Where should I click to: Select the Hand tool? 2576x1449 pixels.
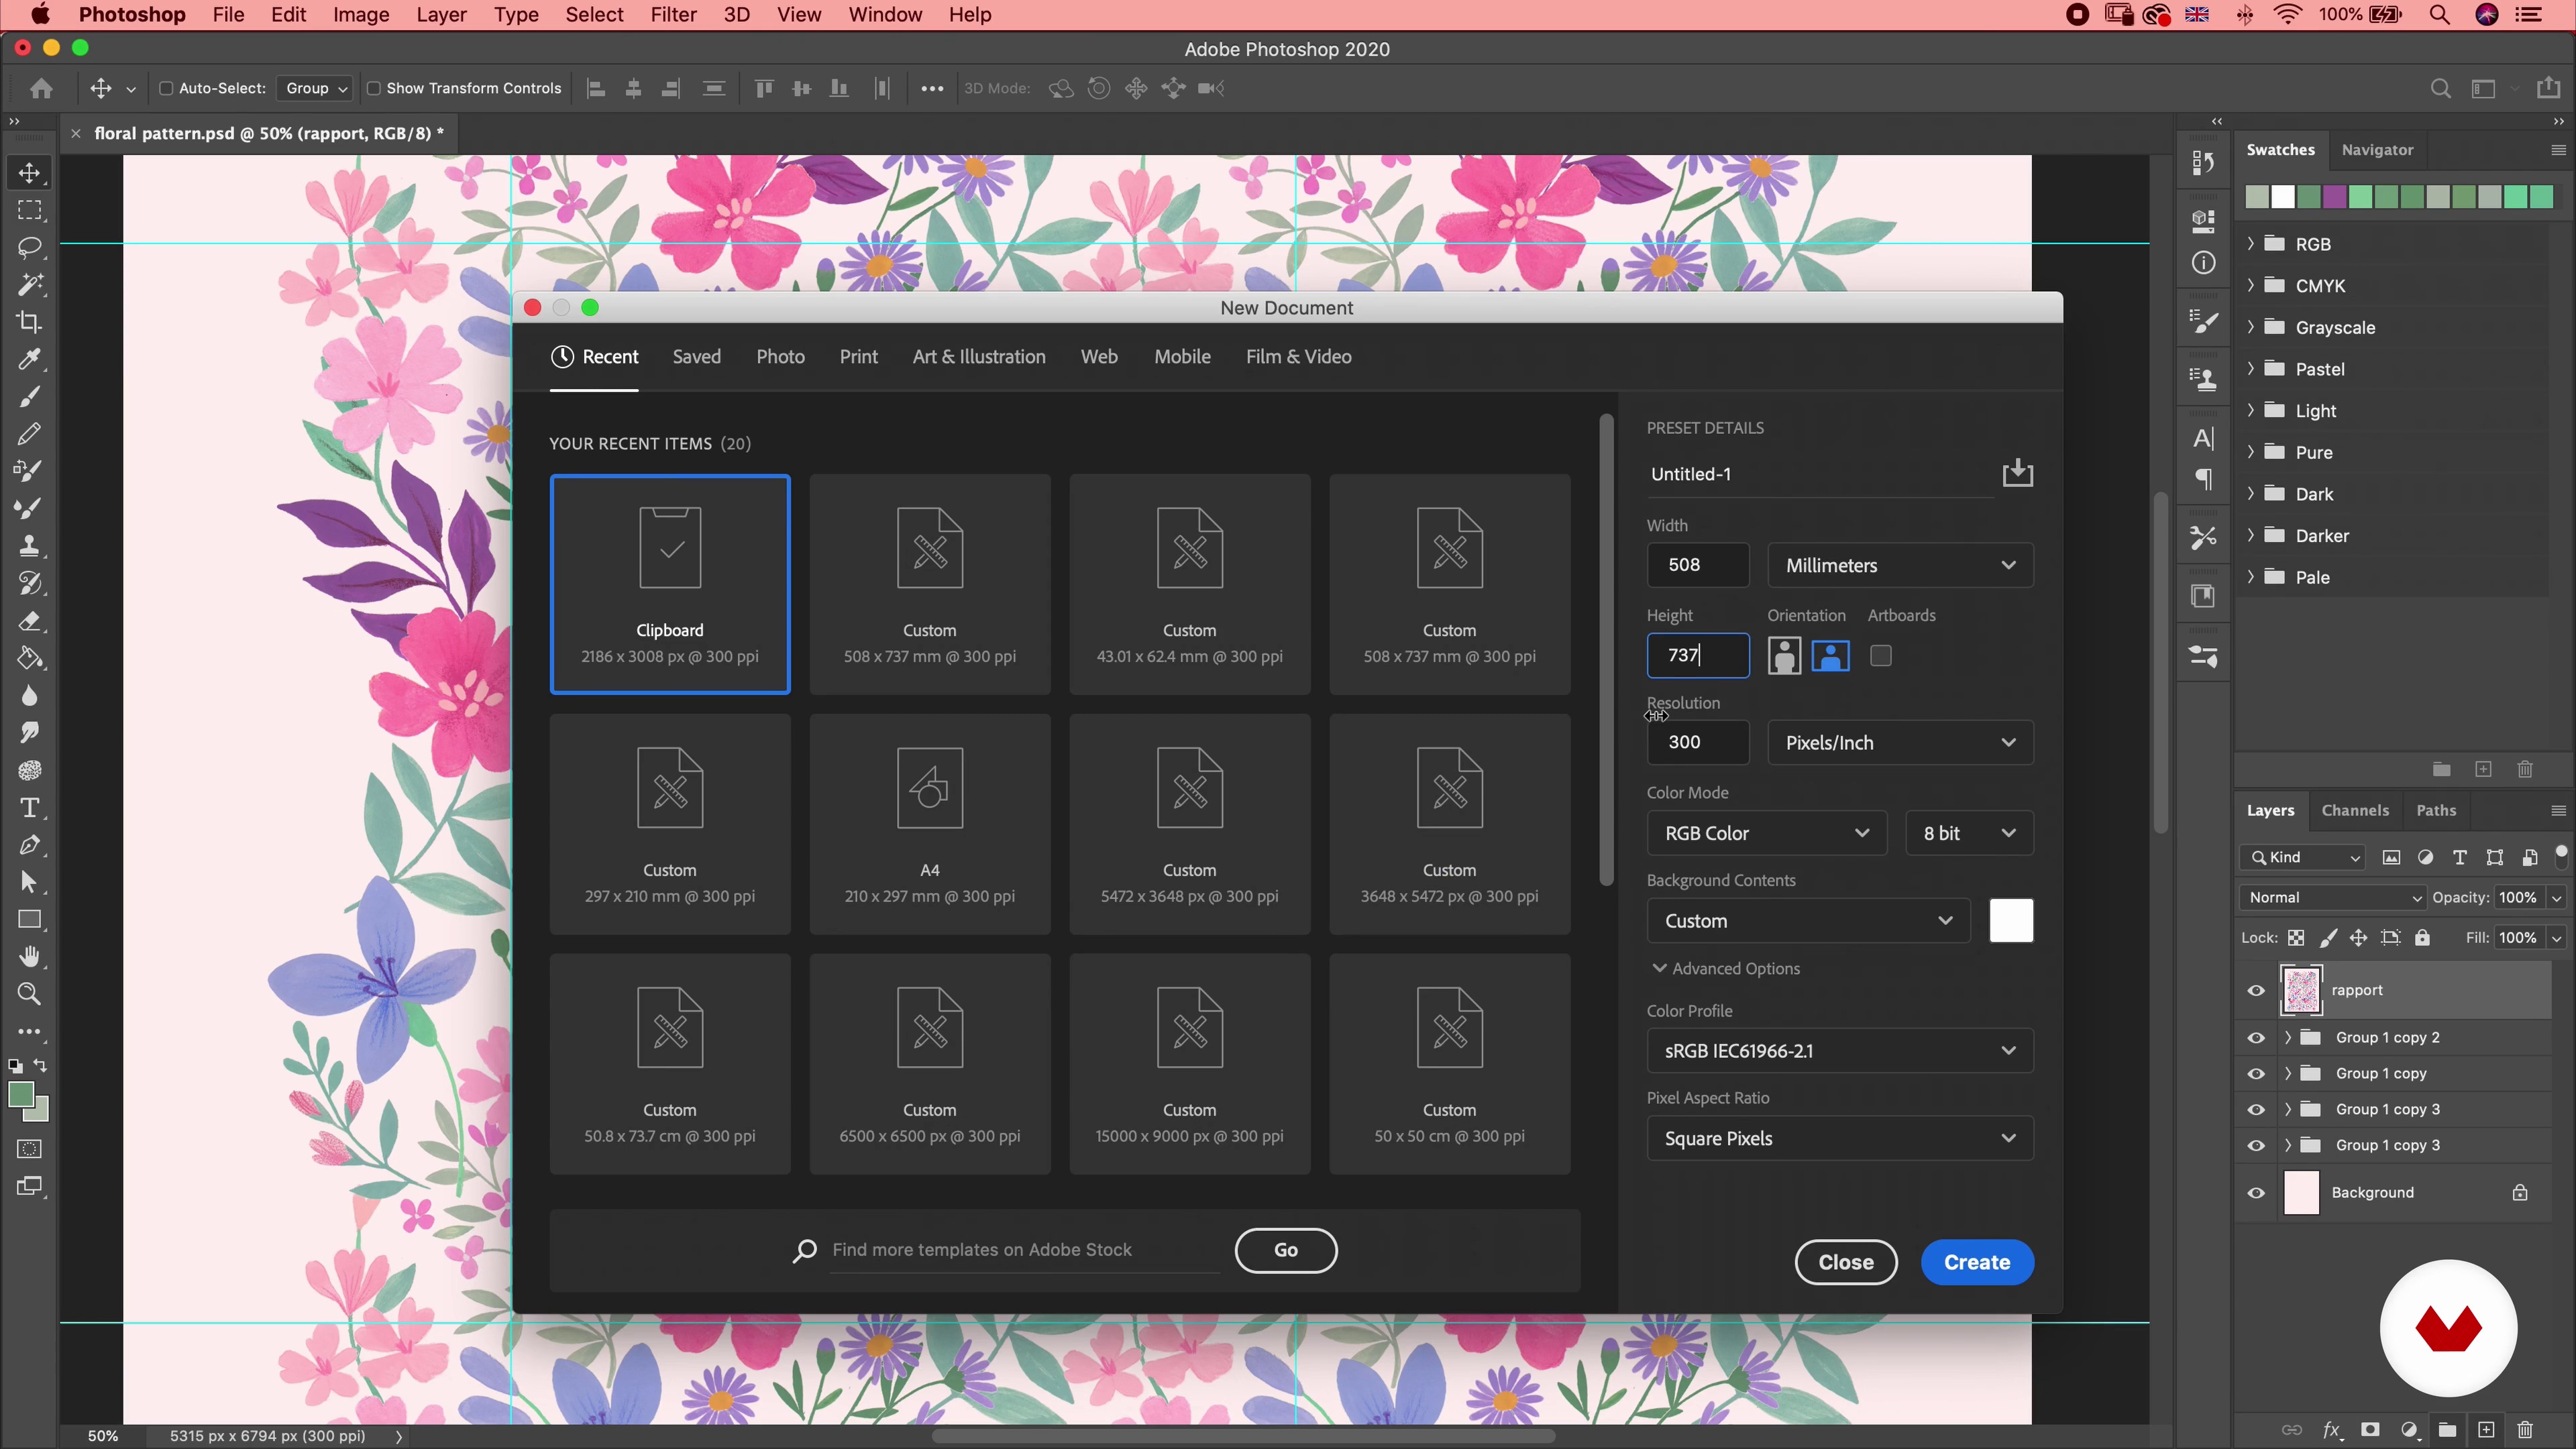pos(29,957)
